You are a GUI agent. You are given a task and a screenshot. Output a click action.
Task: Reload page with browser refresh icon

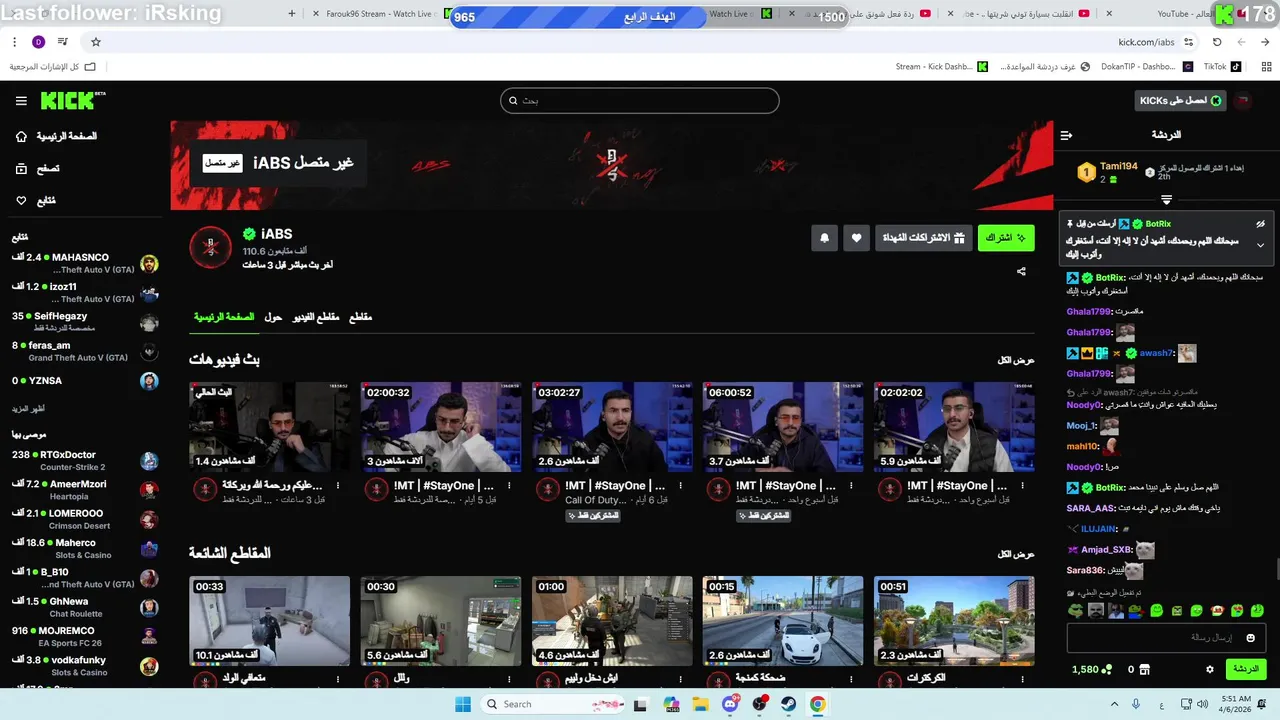pos(1217,42)
